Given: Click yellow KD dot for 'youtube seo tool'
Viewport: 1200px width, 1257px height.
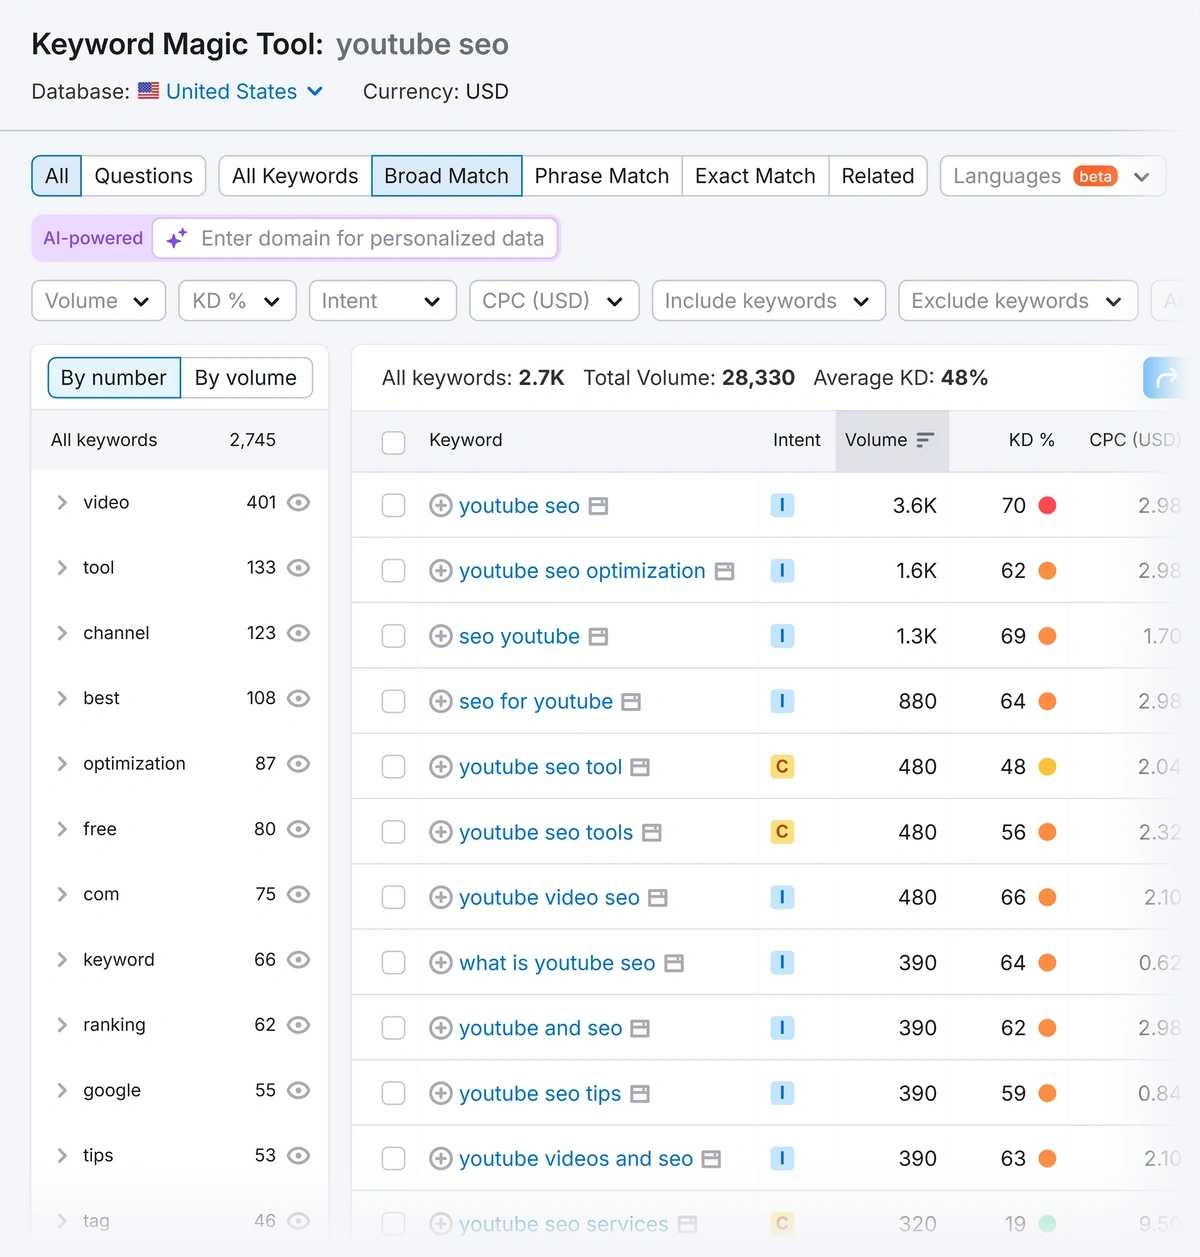Looking at the screenshot, I should (x=1048, y=767).
